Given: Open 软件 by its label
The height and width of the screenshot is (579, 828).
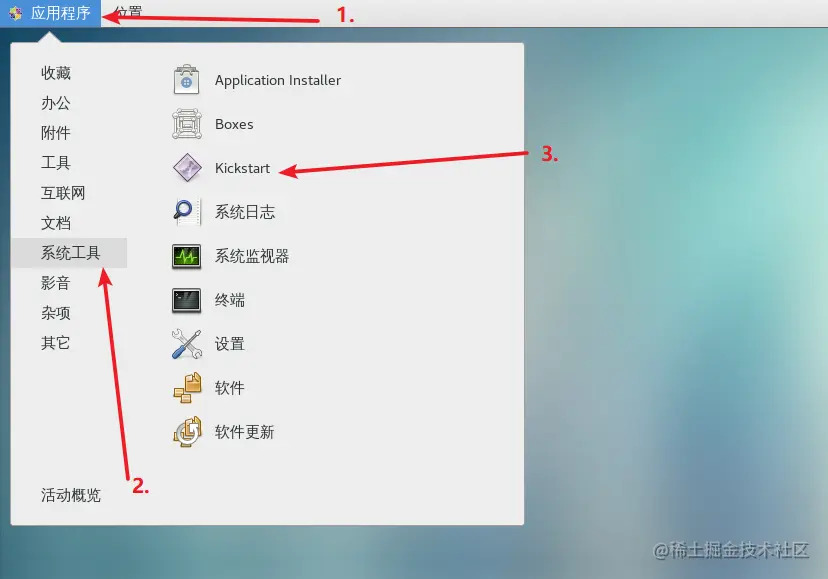Looking at the screenshot, I should pyautogui.click(x=230, y=388).
